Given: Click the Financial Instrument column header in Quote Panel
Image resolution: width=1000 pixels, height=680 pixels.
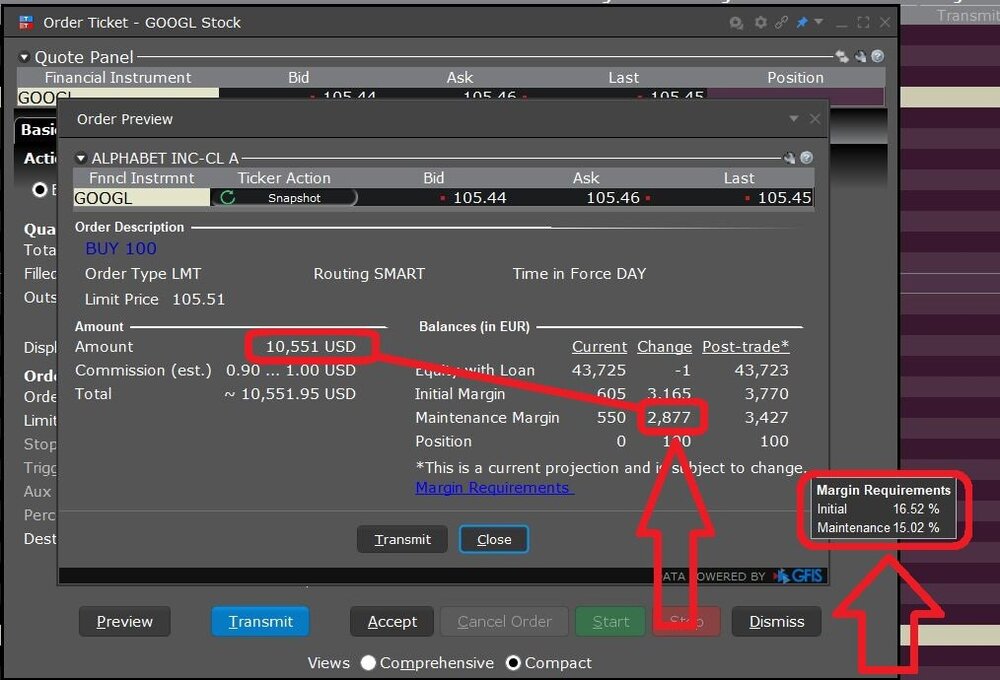Looking at the screenshot, I should (x=118, y=78).
